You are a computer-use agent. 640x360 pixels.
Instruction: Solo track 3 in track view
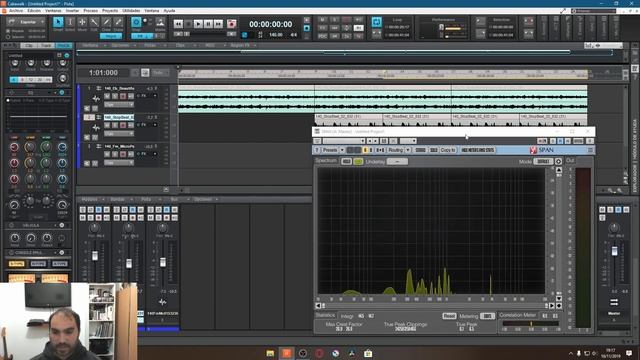pos(115,154)
